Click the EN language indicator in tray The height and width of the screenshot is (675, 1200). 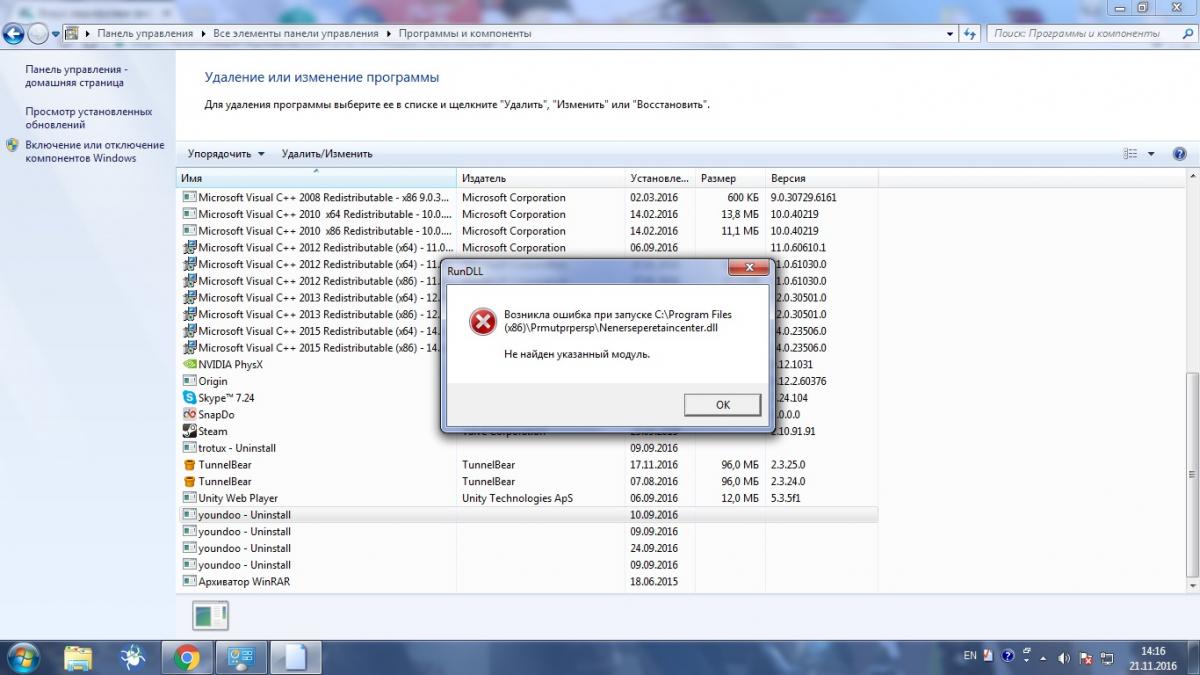click(970, 656)
